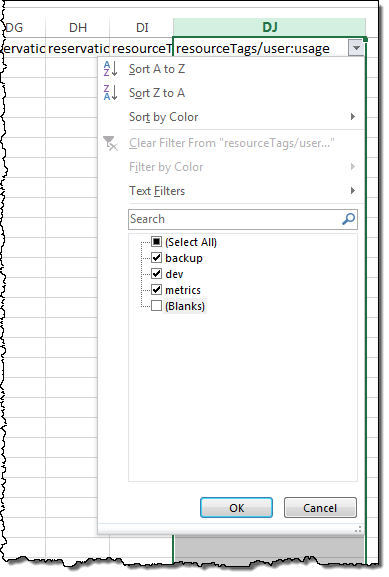Uncheck the metrics filter checkbox
Image resolution: width=389 pixels, height=577 pixels.
click(157, 290)
